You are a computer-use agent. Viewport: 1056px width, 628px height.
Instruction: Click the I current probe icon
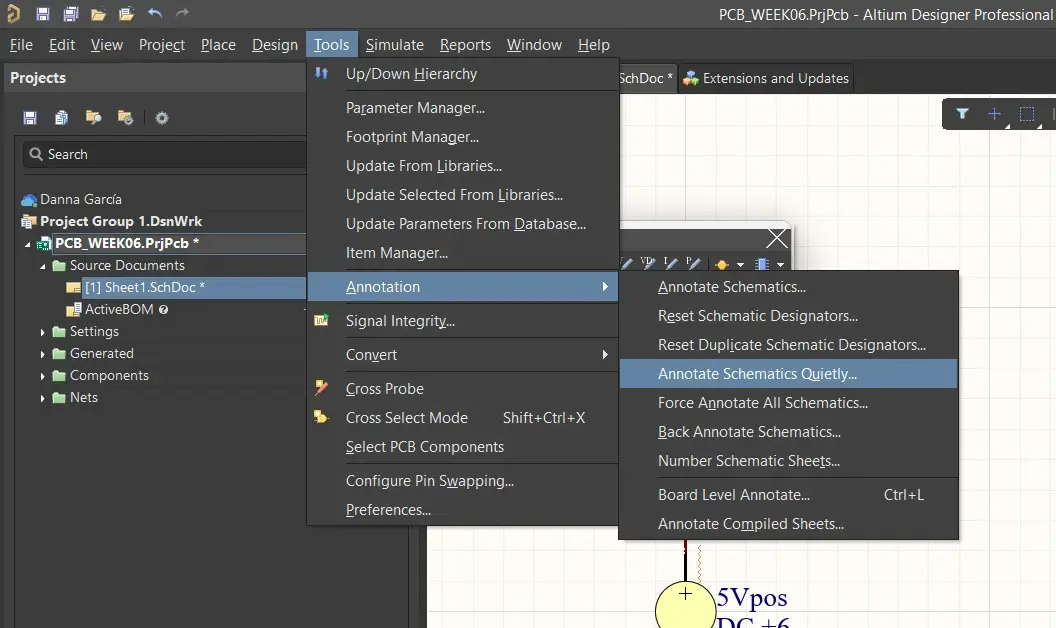[x=670, y=263]
